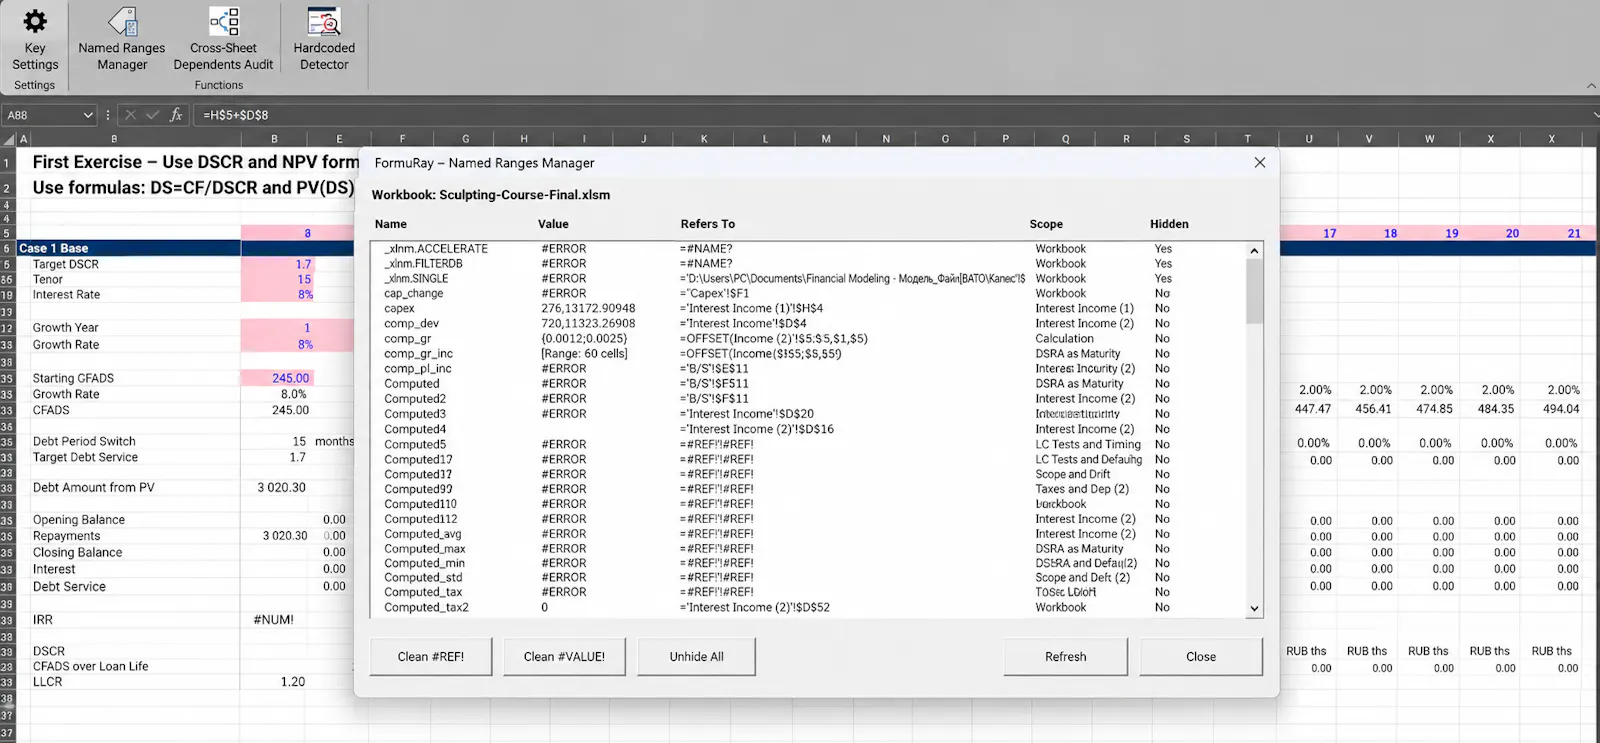Click the confirm formula checkmark icon
The image size is (1600, 743).
152,115
